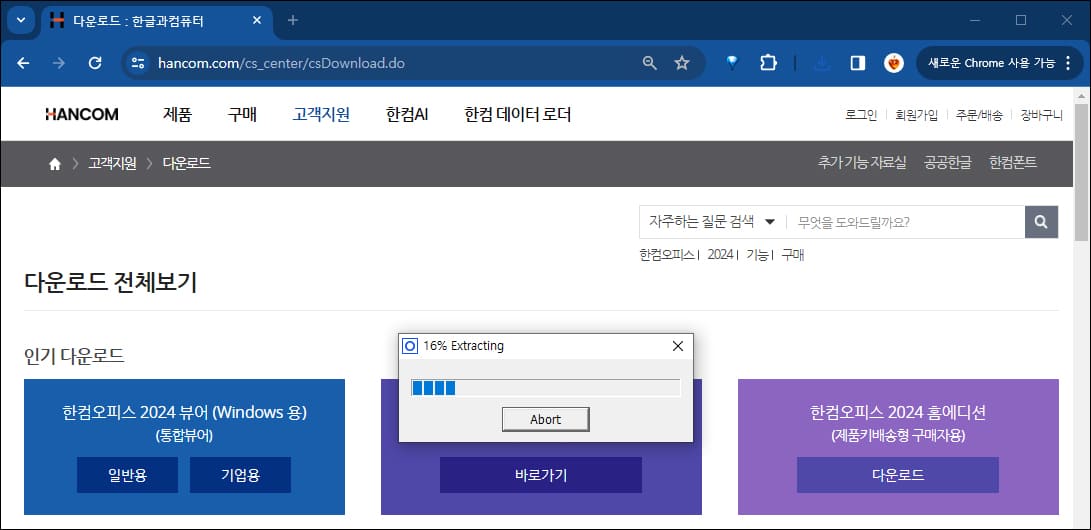Open a new tab with plus icon

pyautogui.click(x=293, y=20)
